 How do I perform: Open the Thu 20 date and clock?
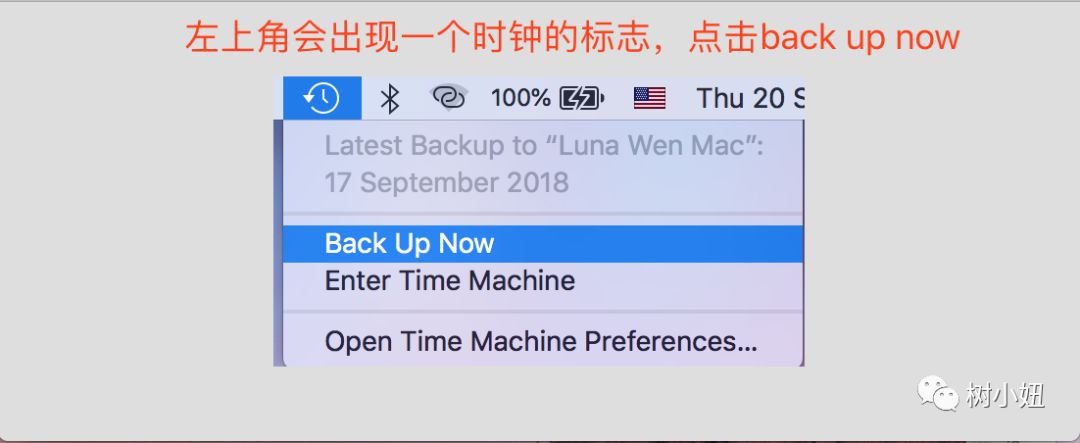tap(750, 99)
